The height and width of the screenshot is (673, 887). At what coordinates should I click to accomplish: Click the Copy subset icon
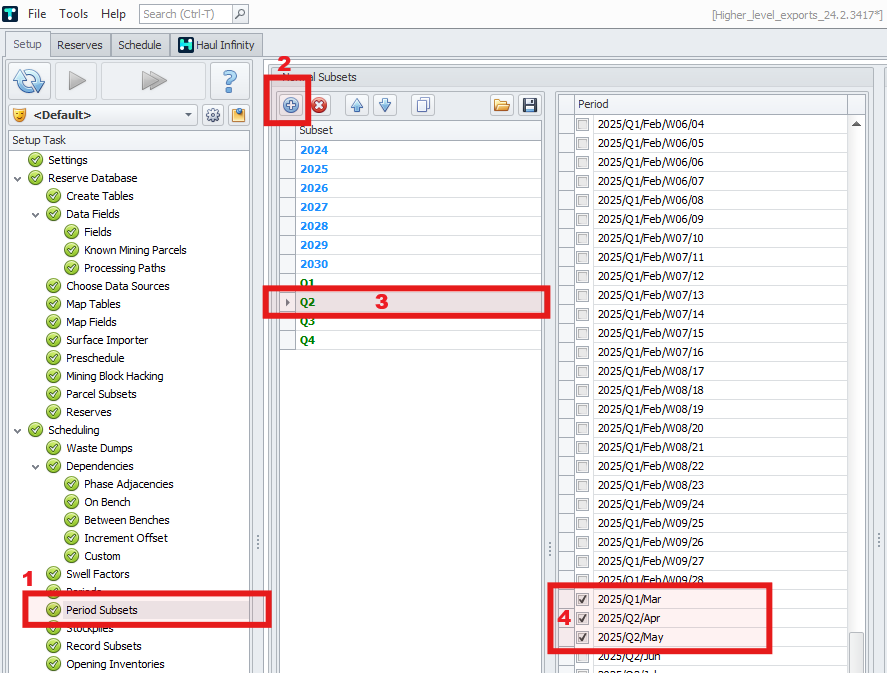(422, 105)
